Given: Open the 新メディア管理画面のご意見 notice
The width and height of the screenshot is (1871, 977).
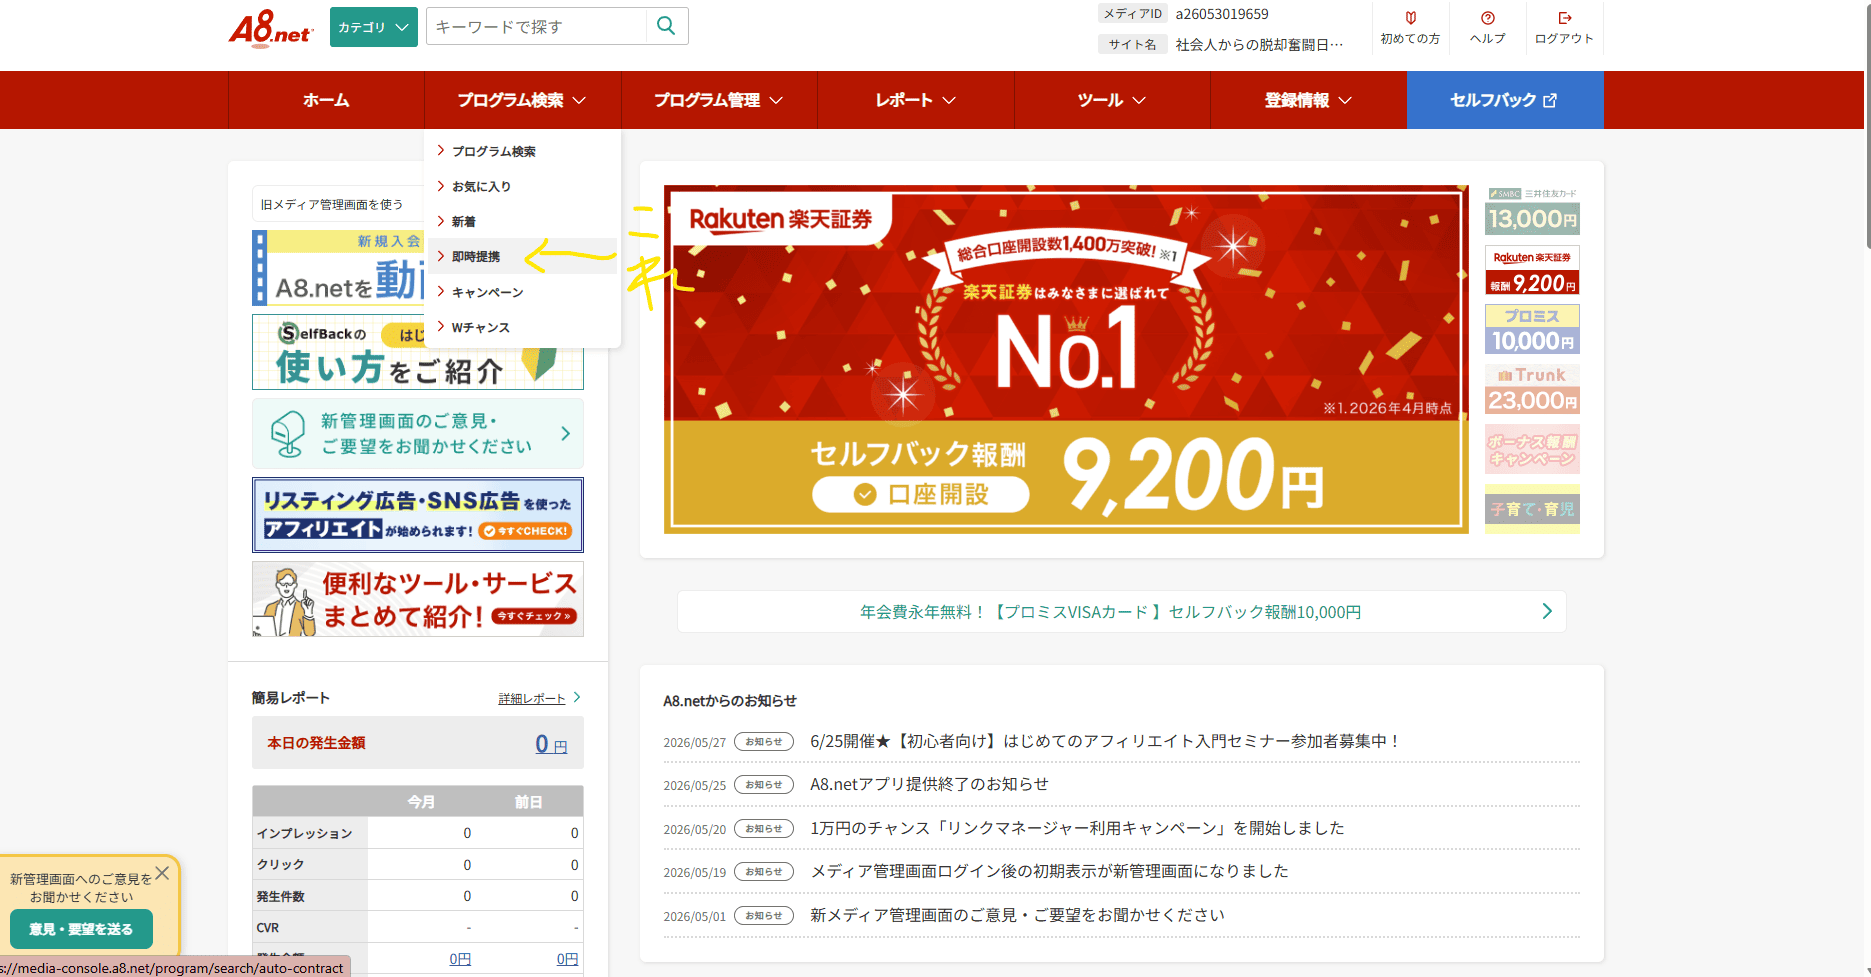Looking at the screenshot, I should 1017,915.
